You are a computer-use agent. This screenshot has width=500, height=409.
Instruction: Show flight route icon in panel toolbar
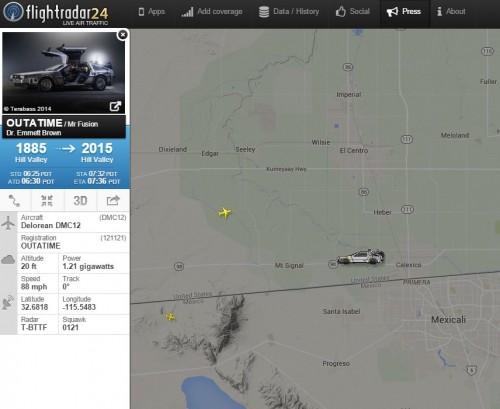point(15,201)
